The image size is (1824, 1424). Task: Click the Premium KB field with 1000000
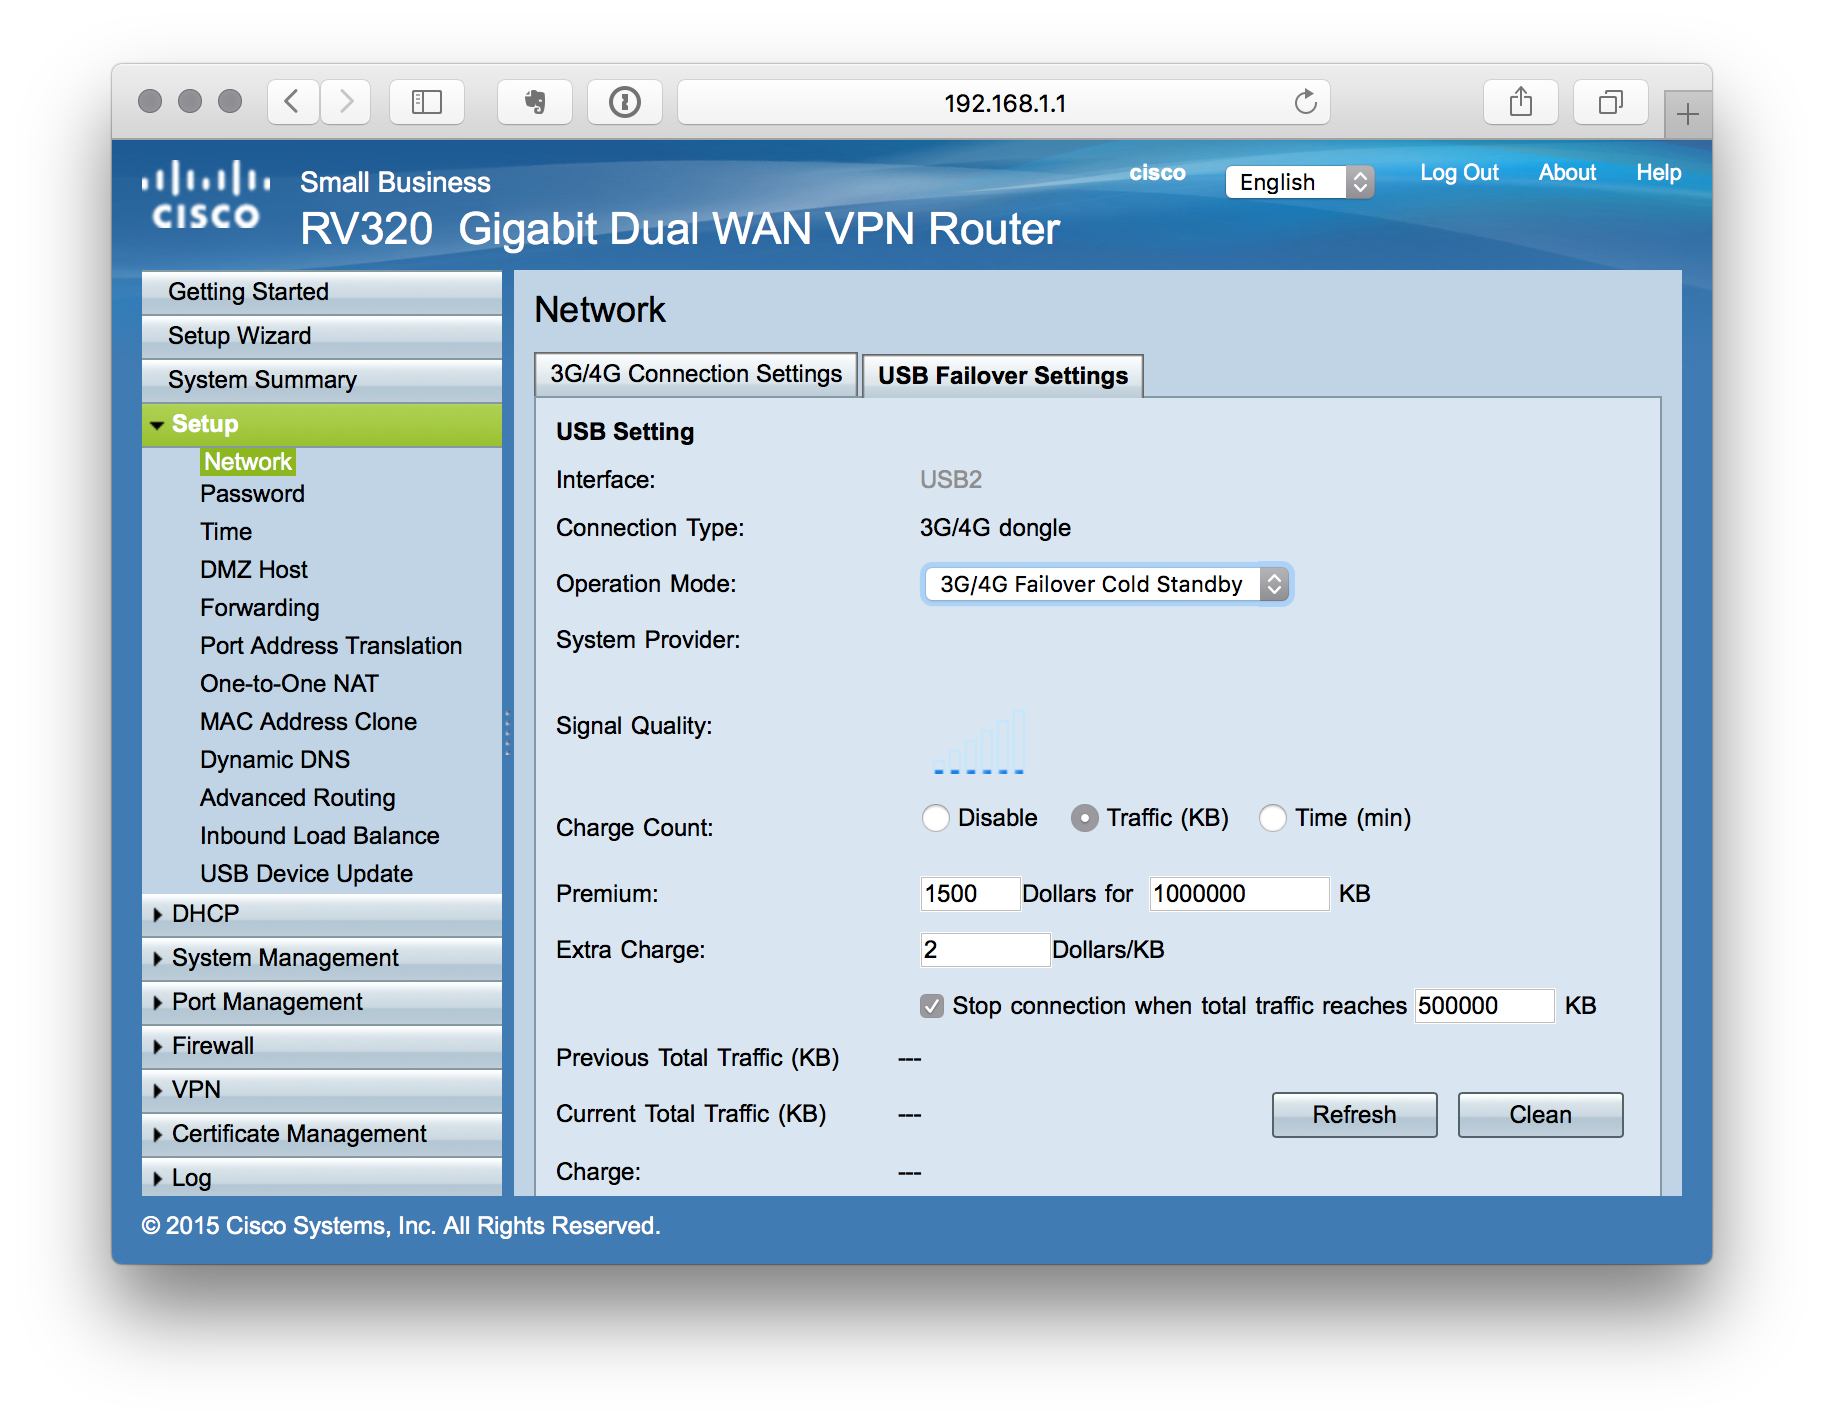pyautogui.click(x=1240, y=894)
